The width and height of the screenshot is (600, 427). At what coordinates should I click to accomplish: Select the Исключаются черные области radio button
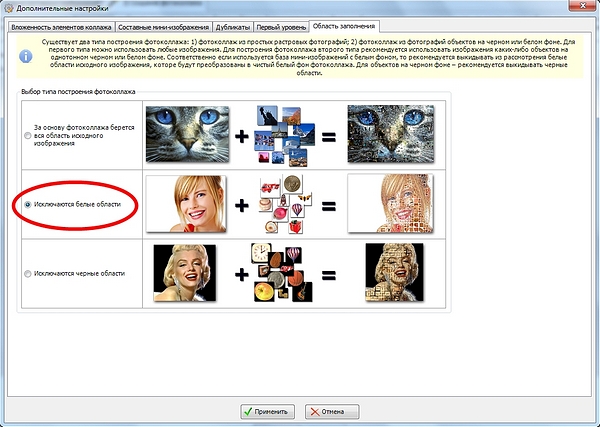[28, 274]
